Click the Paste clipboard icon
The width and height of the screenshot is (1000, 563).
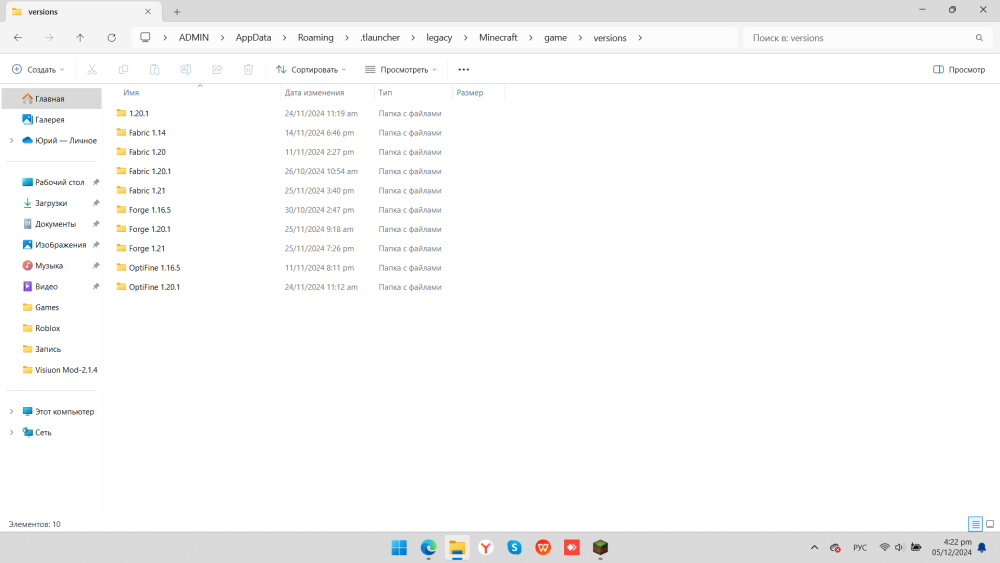[154, 69]
